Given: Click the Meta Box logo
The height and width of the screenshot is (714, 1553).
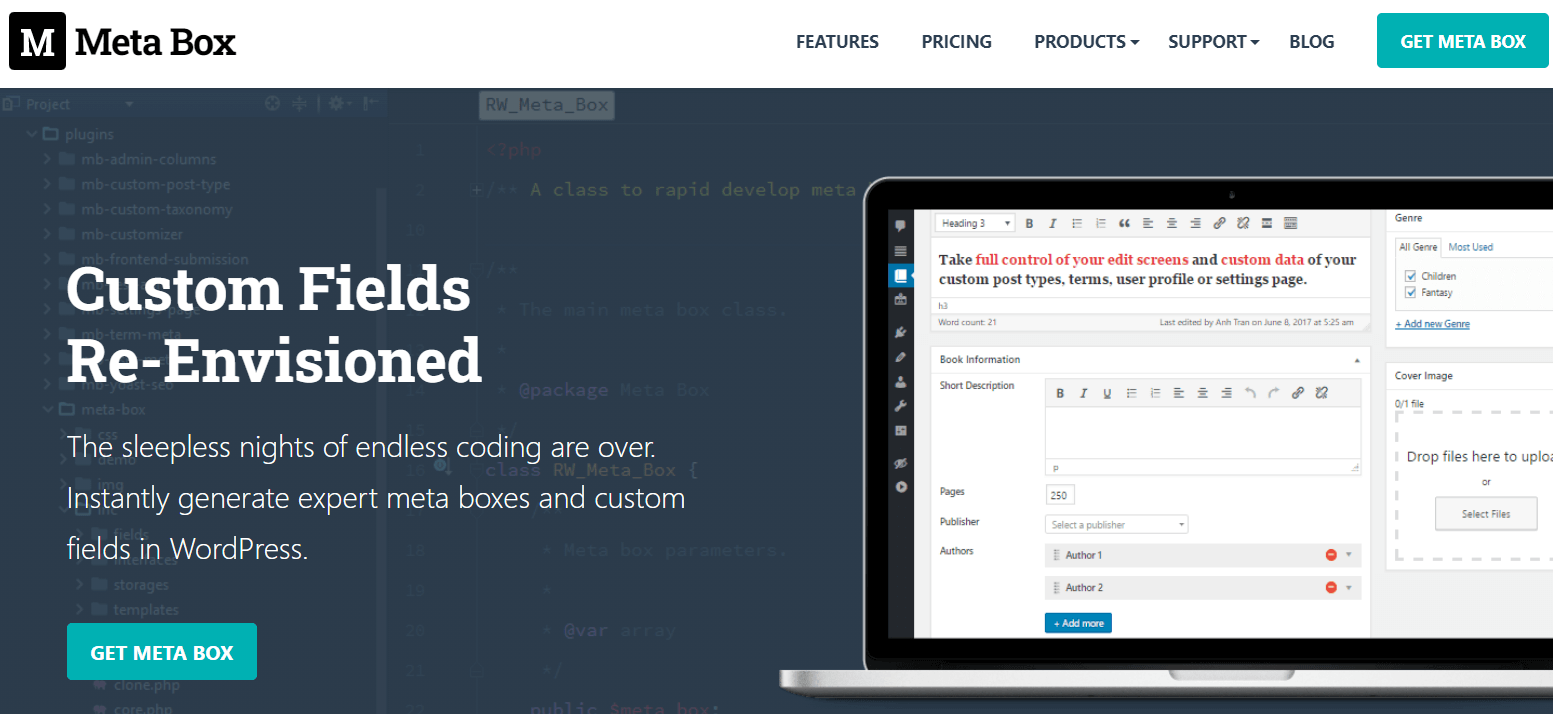Looking at the screenshot, I should 123,42.
